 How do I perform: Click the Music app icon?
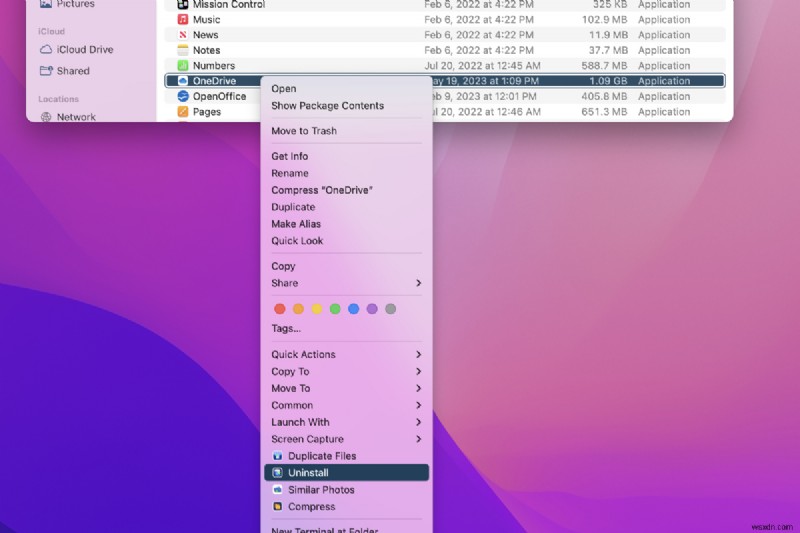point(183,19)
